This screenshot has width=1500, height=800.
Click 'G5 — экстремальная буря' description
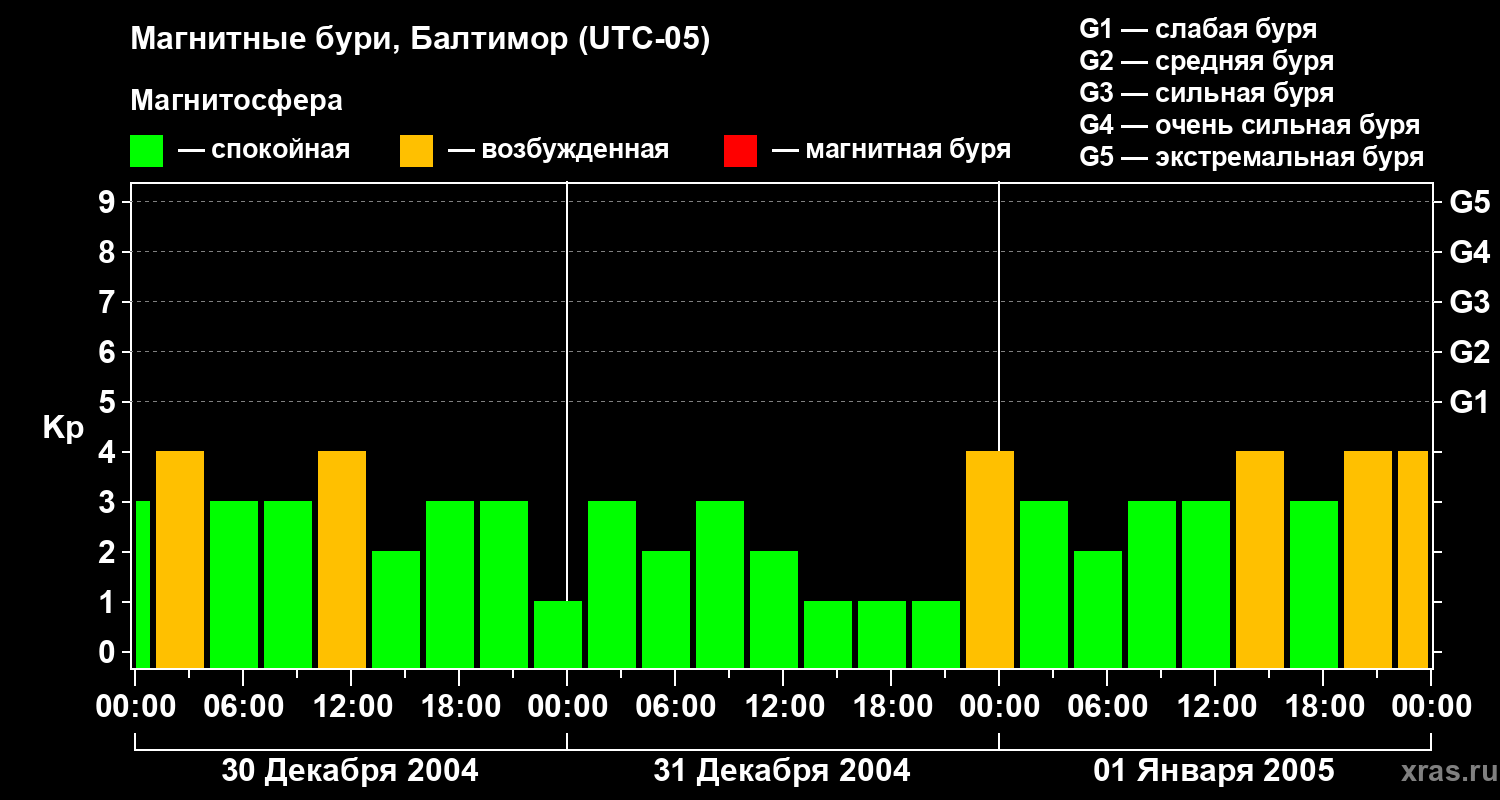tap(1251, 157)
